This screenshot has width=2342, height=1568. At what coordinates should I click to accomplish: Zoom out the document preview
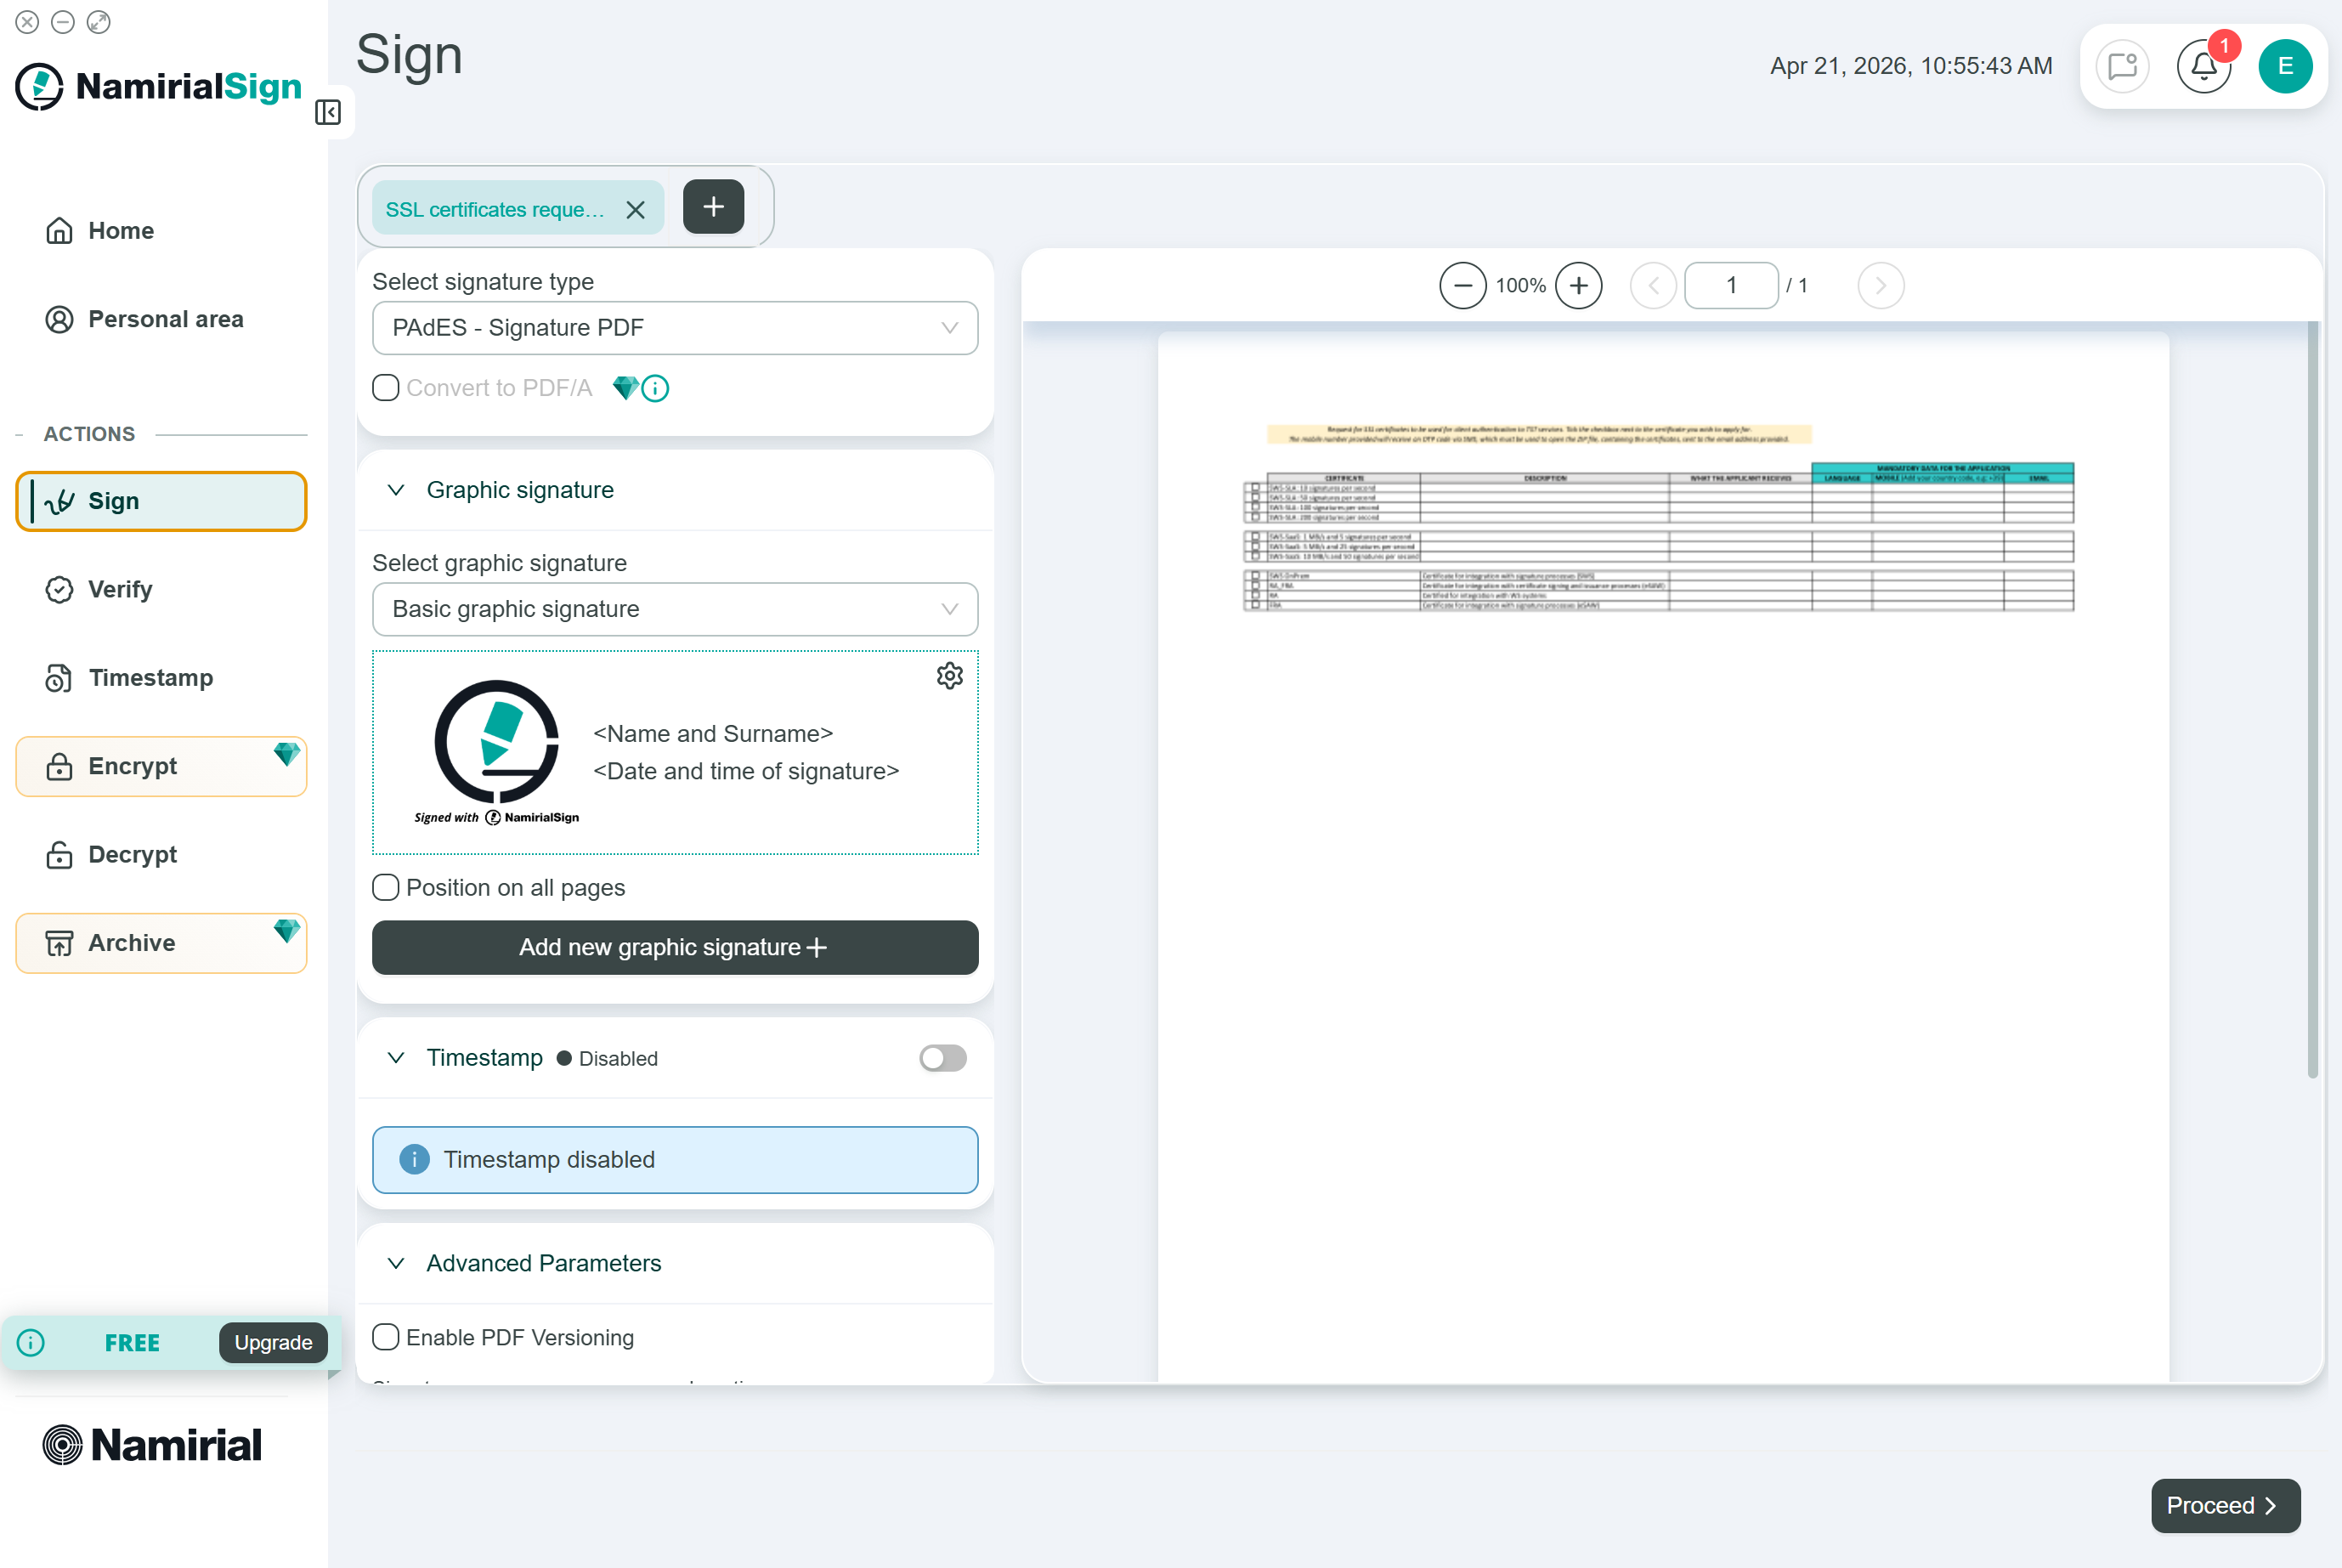1462,286
